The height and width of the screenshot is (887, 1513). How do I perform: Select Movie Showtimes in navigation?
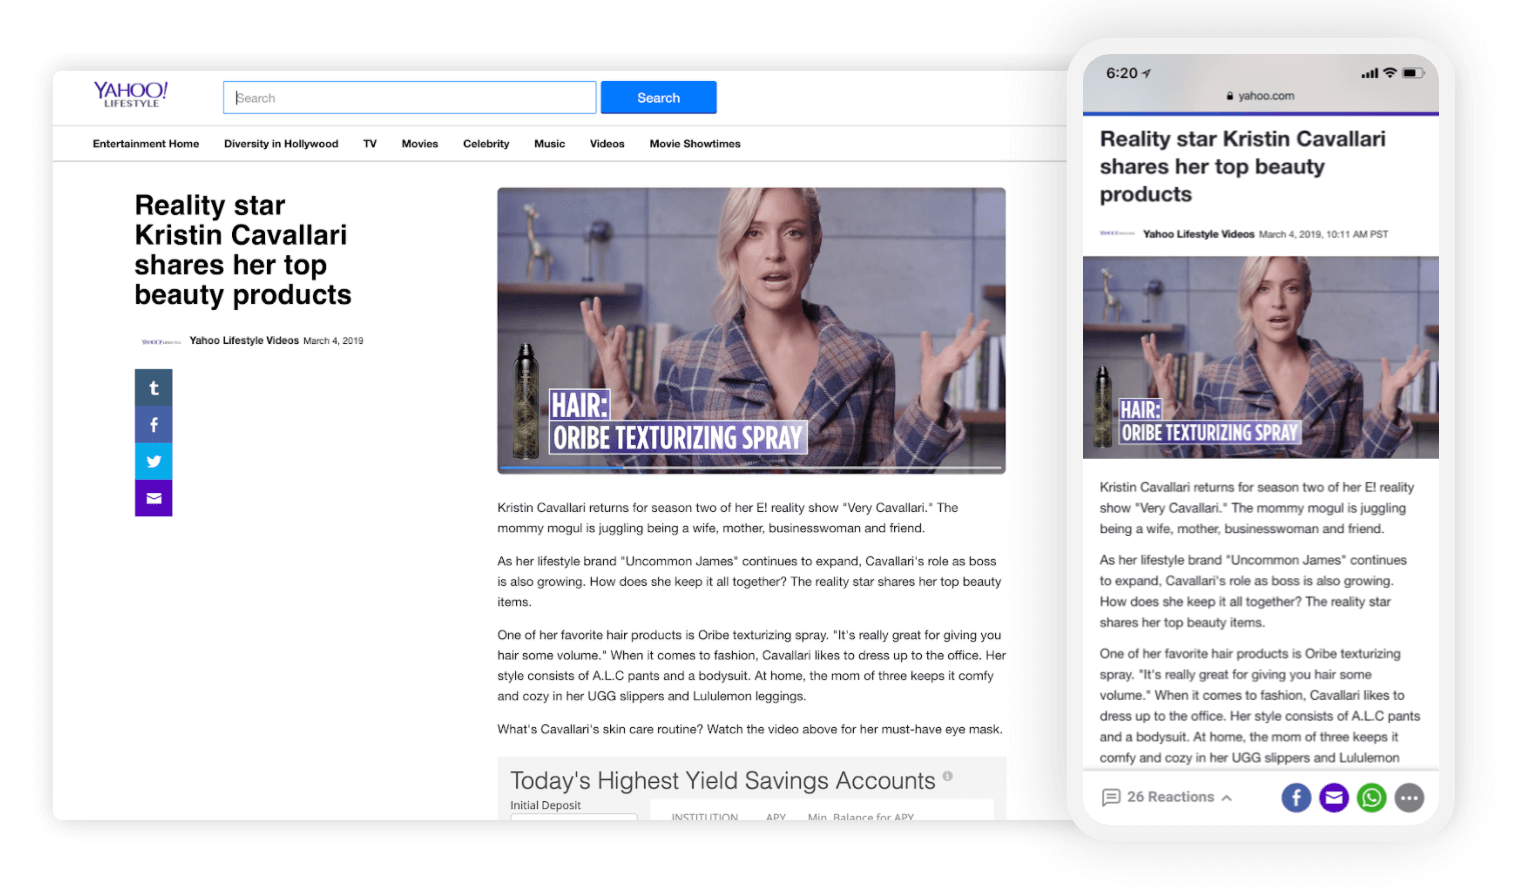point(695,144)
